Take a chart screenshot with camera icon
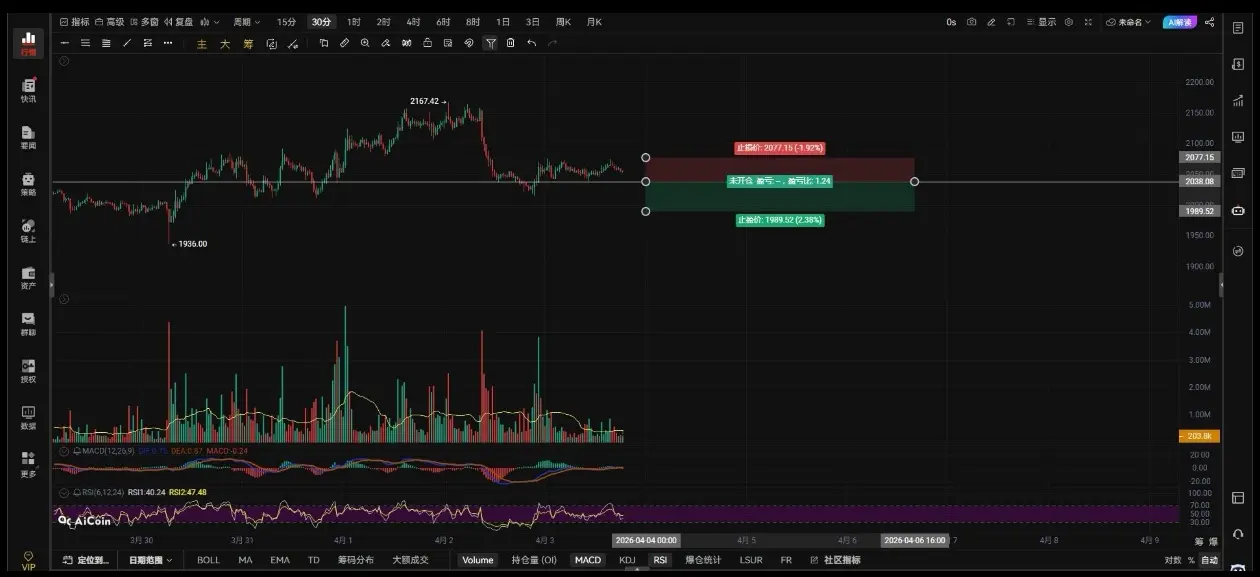The image size is (1260, 577). tap(971, 22)
